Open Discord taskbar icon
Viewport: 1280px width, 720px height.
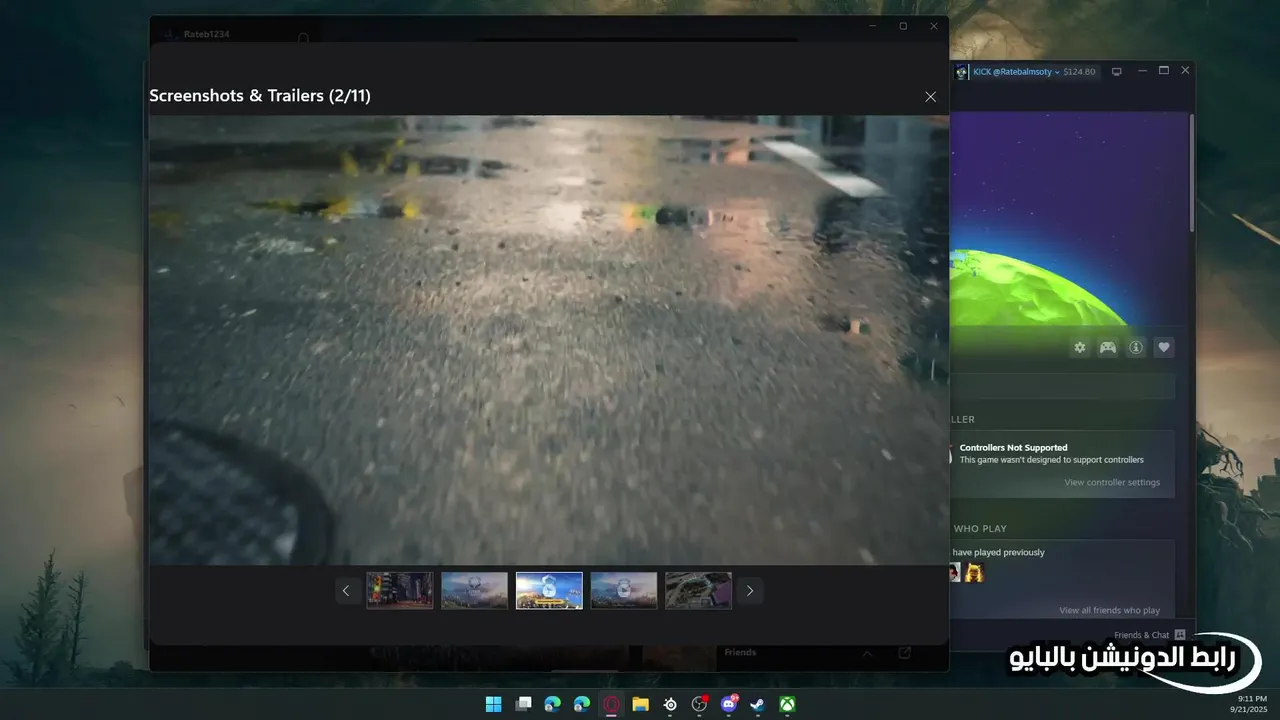729,704
